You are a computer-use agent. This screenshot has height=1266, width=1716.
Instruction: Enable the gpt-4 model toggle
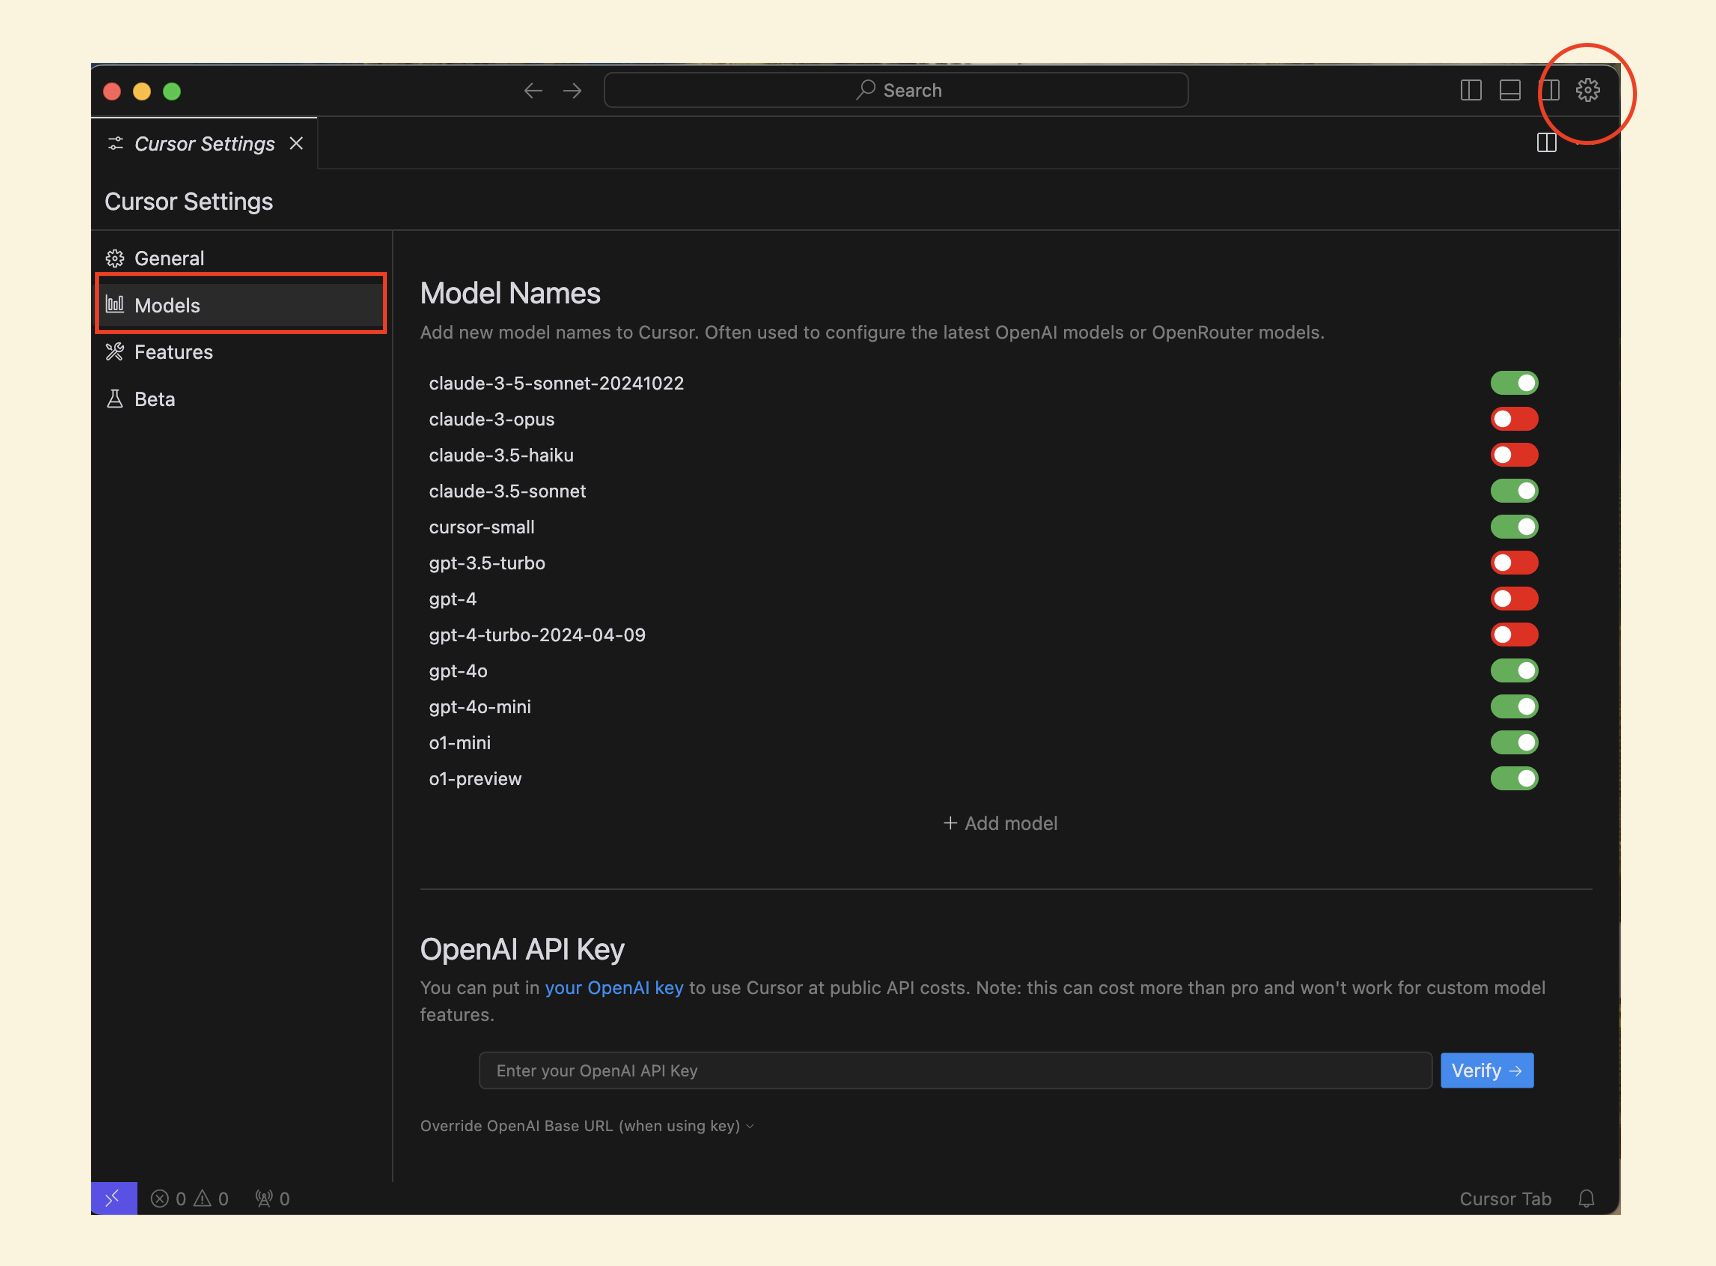coord(1514,599)
